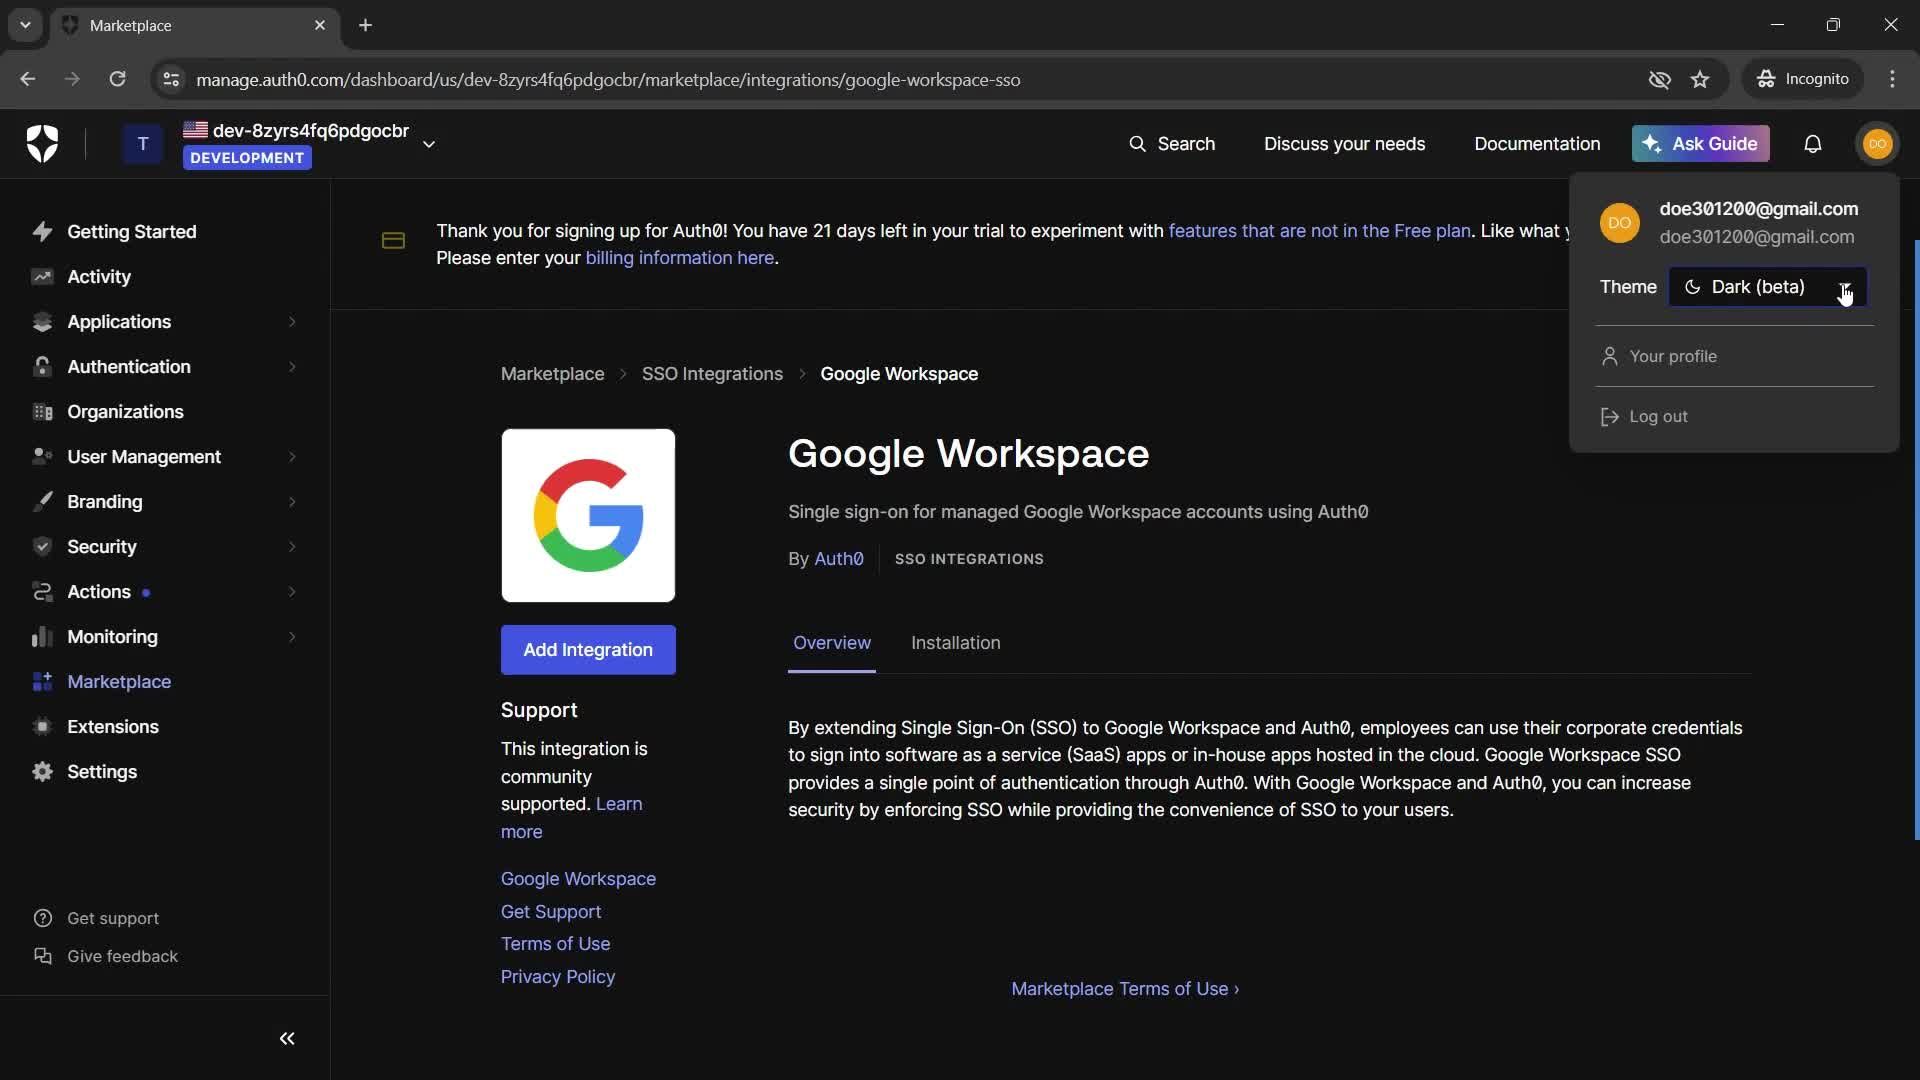The width and height of the screenshot is (1920, 1080).
Task: Expand the Authentication submenu arrow
Action: click(x=292, y=367)
